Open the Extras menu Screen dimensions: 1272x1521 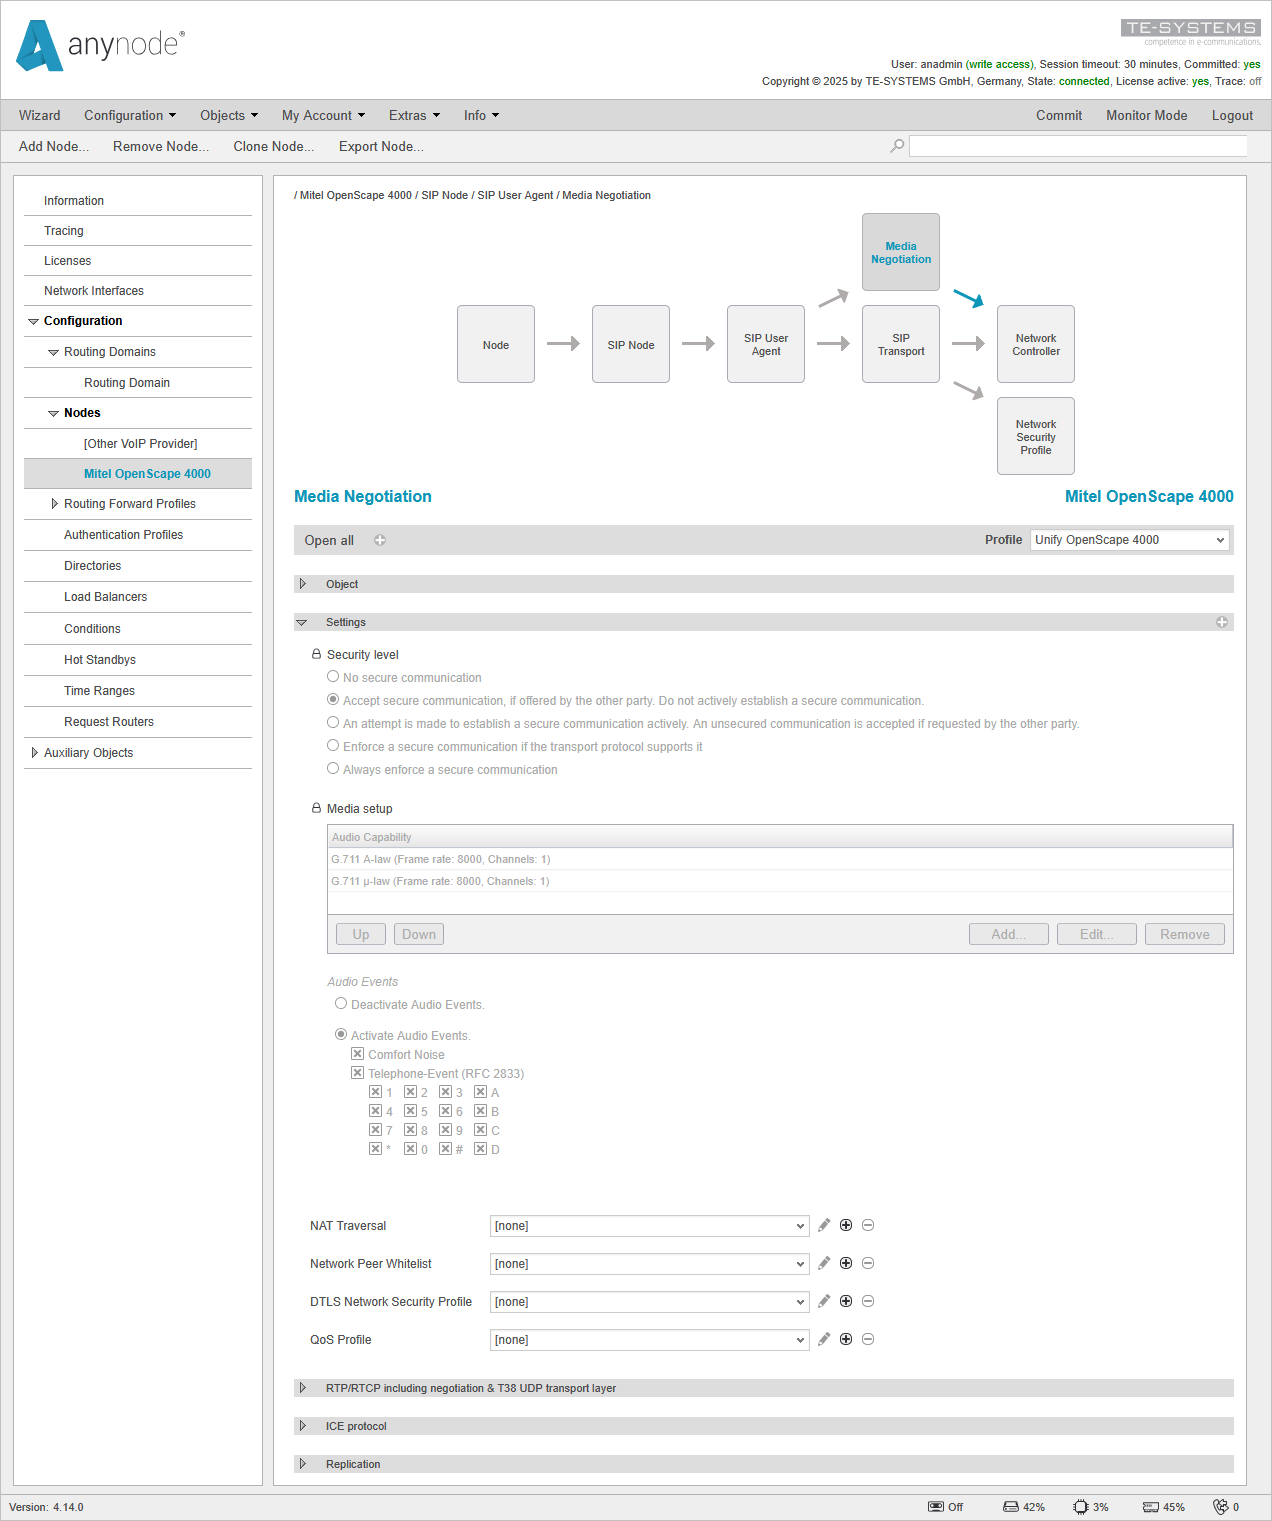coord(413,115)
